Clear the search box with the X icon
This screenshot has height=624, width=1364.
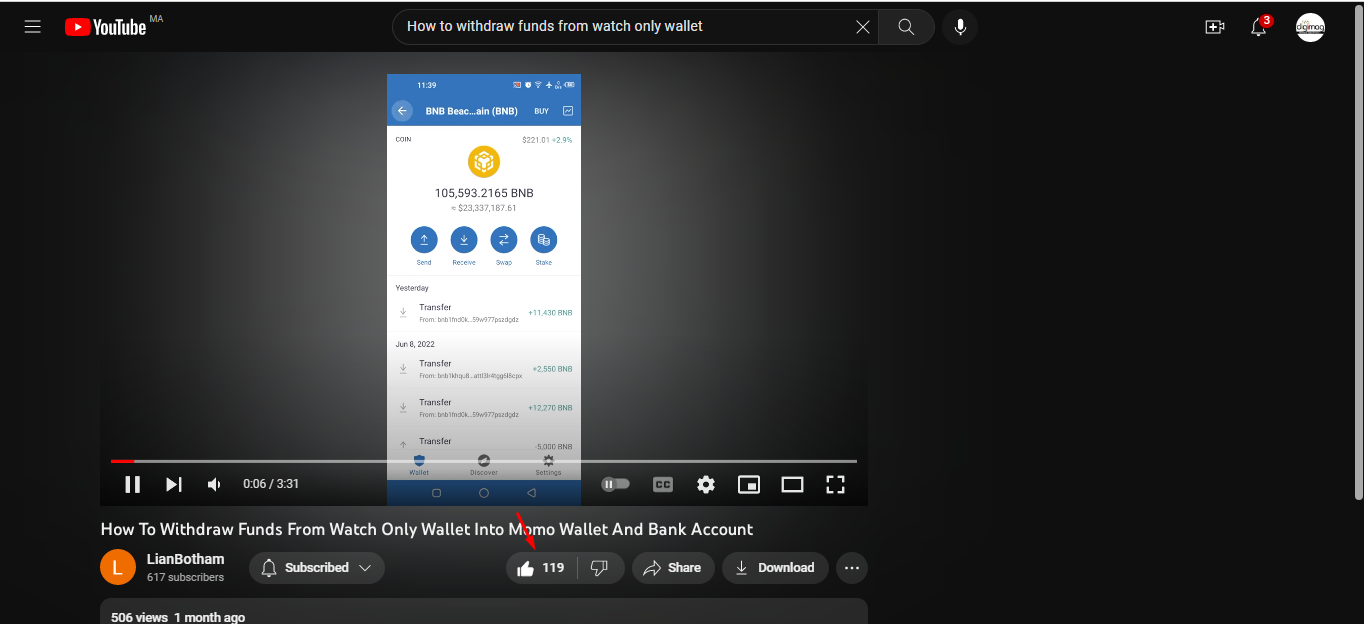[863, 27]
